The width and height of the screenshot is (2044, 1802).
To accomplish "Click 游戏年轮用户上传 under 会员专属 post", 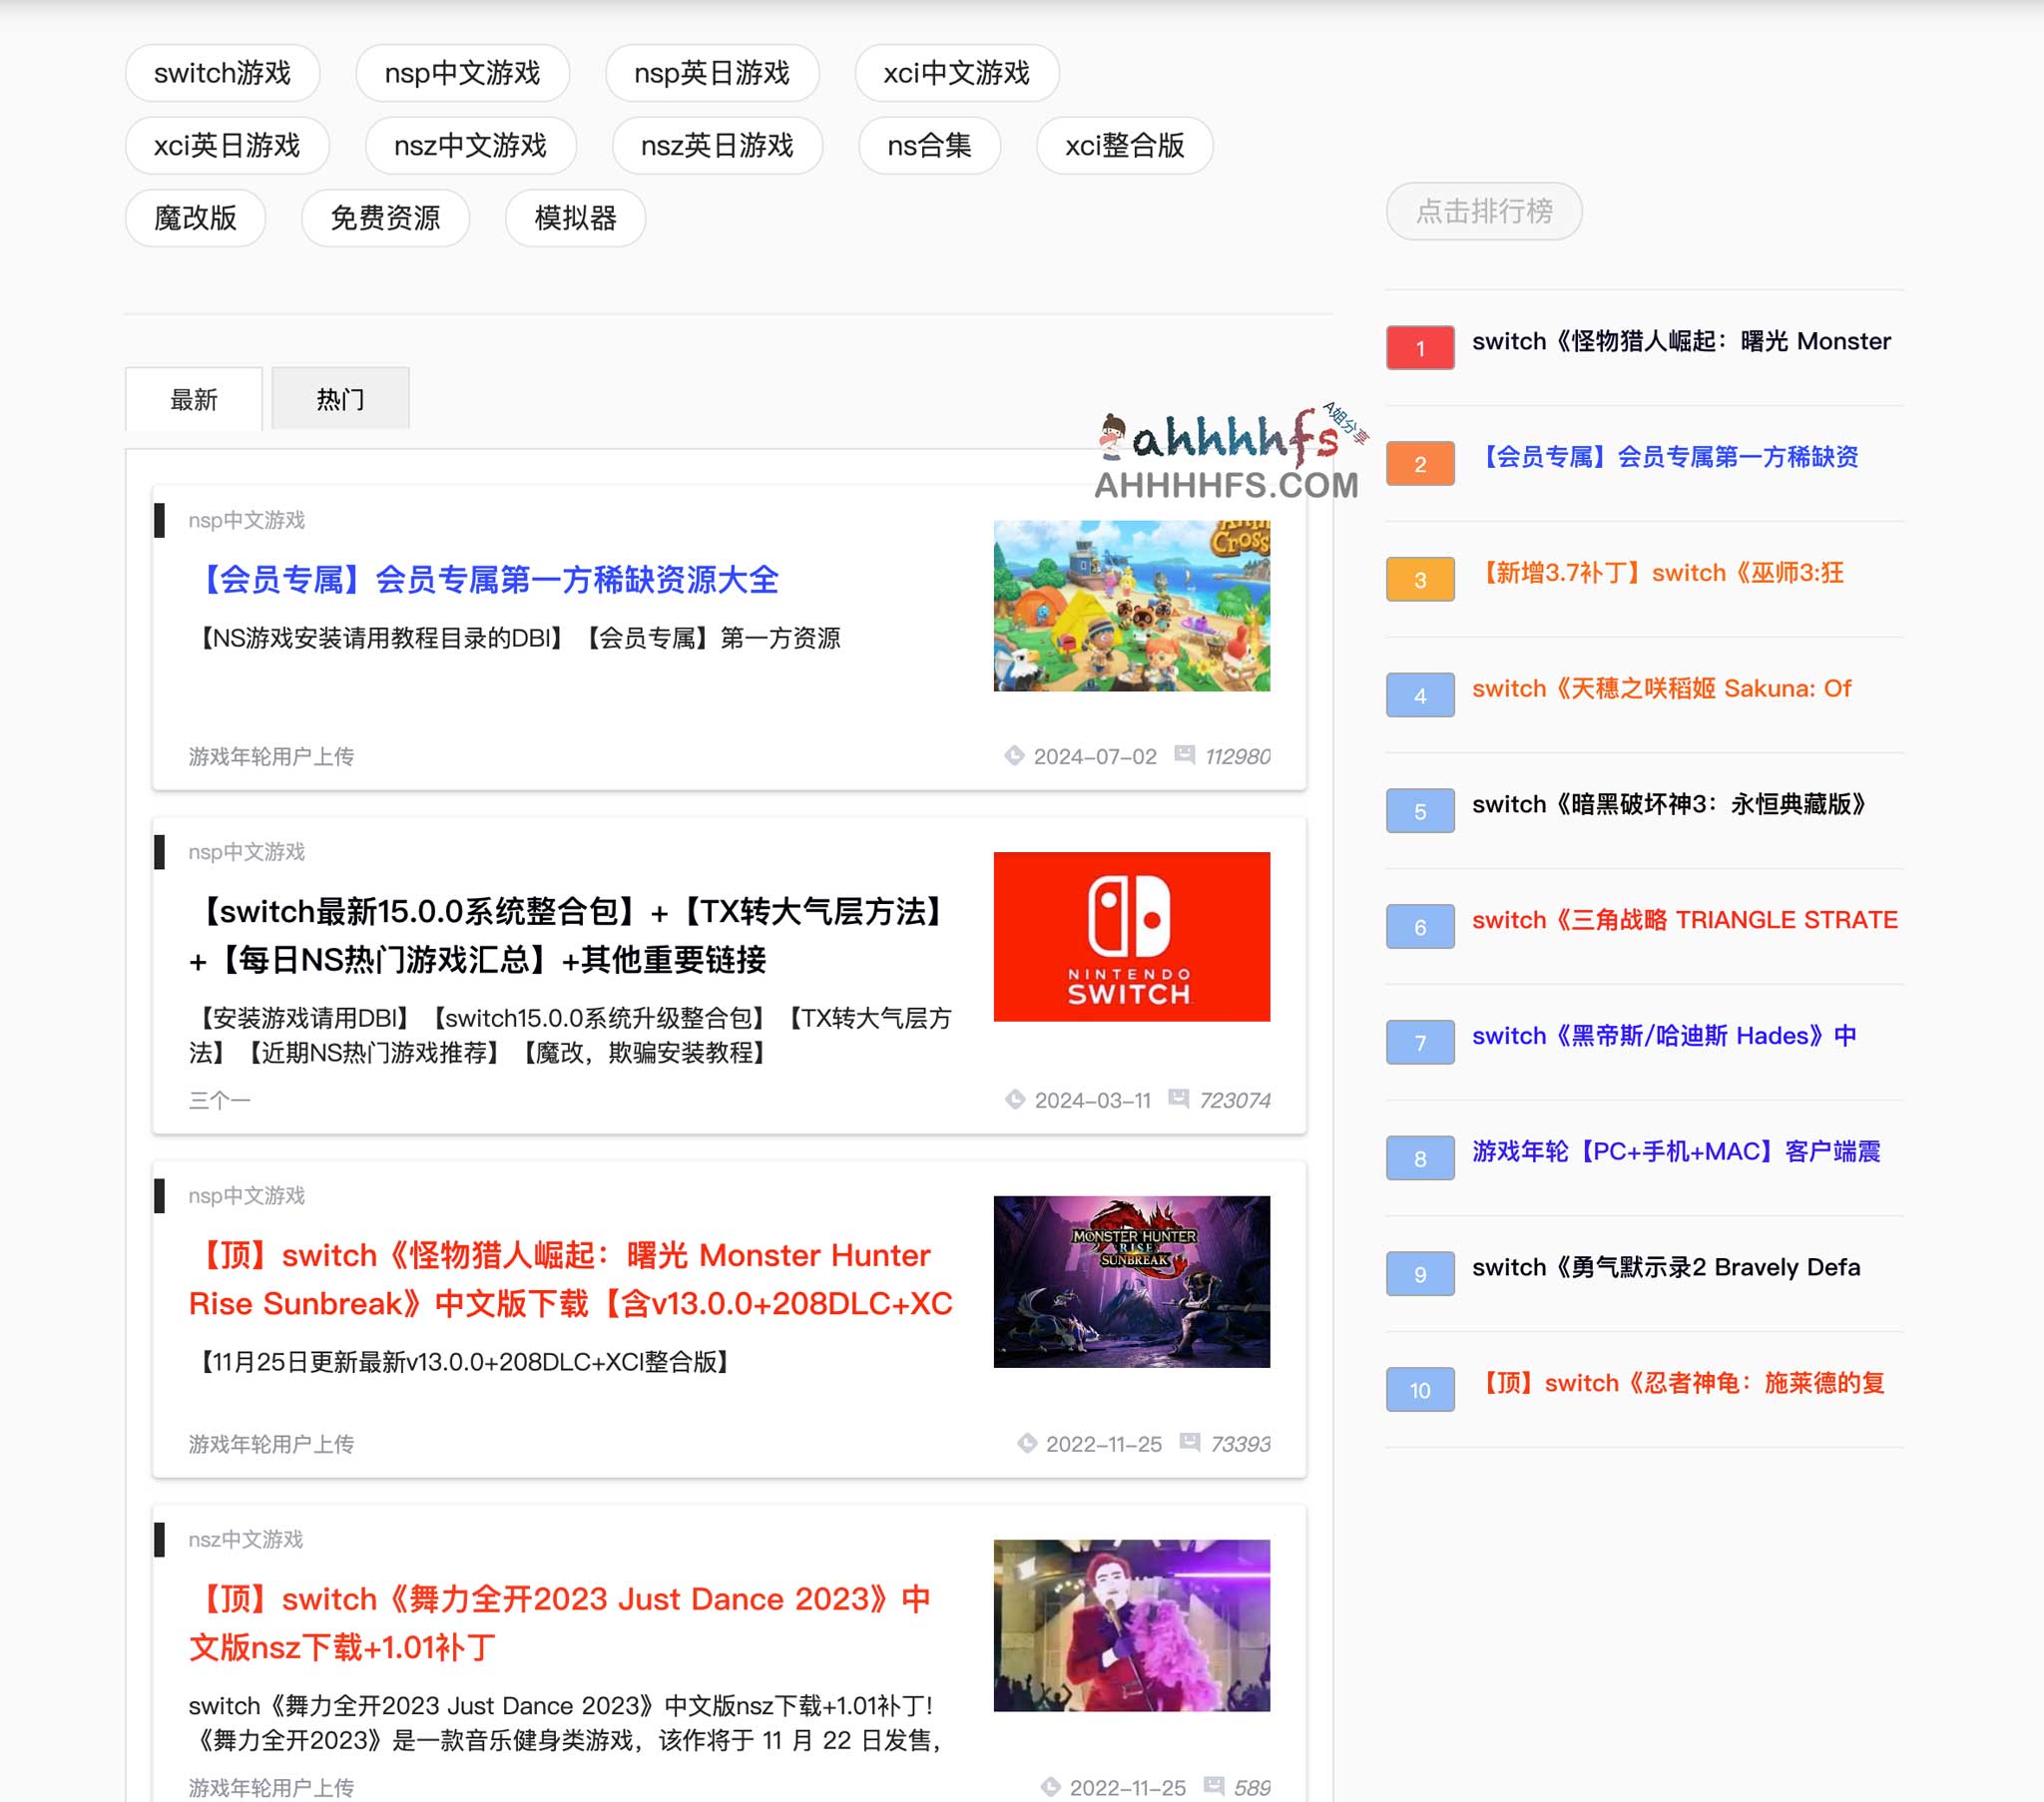I will [271, 757].
